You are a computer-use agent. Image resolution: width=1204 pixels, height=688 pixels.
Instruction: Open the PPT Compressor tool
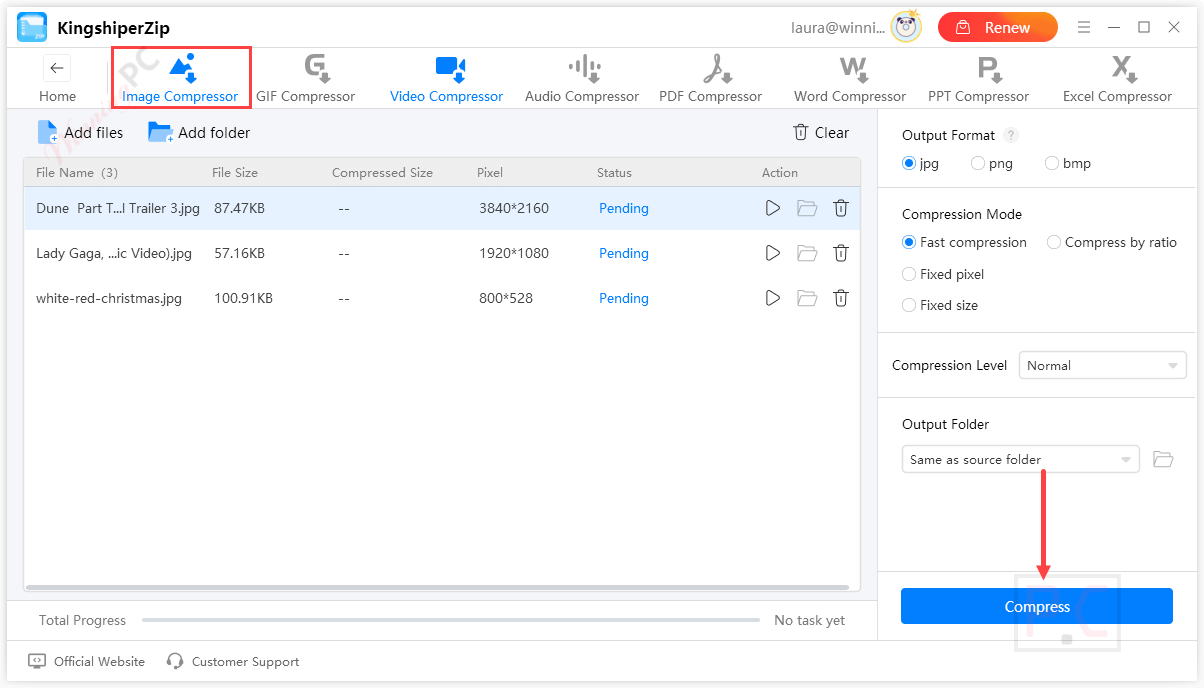pos(978,79)
